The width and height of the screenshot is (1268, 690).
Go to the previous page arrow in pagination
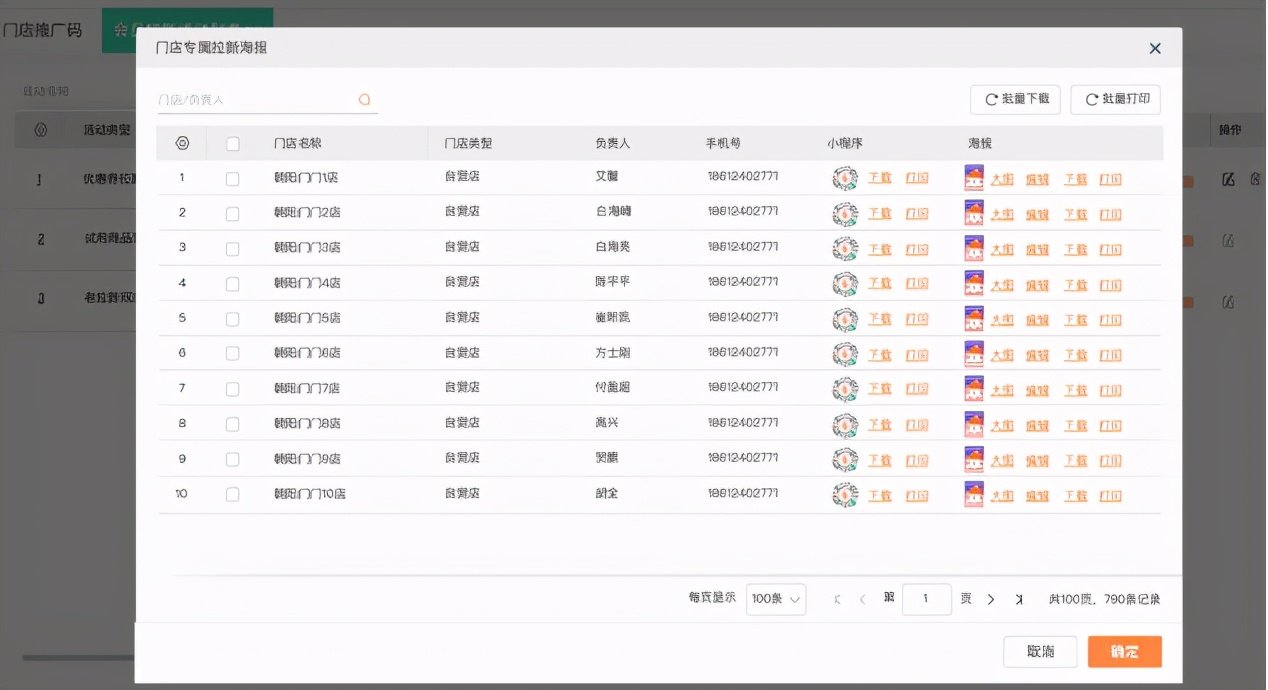(x=862, y=599)
